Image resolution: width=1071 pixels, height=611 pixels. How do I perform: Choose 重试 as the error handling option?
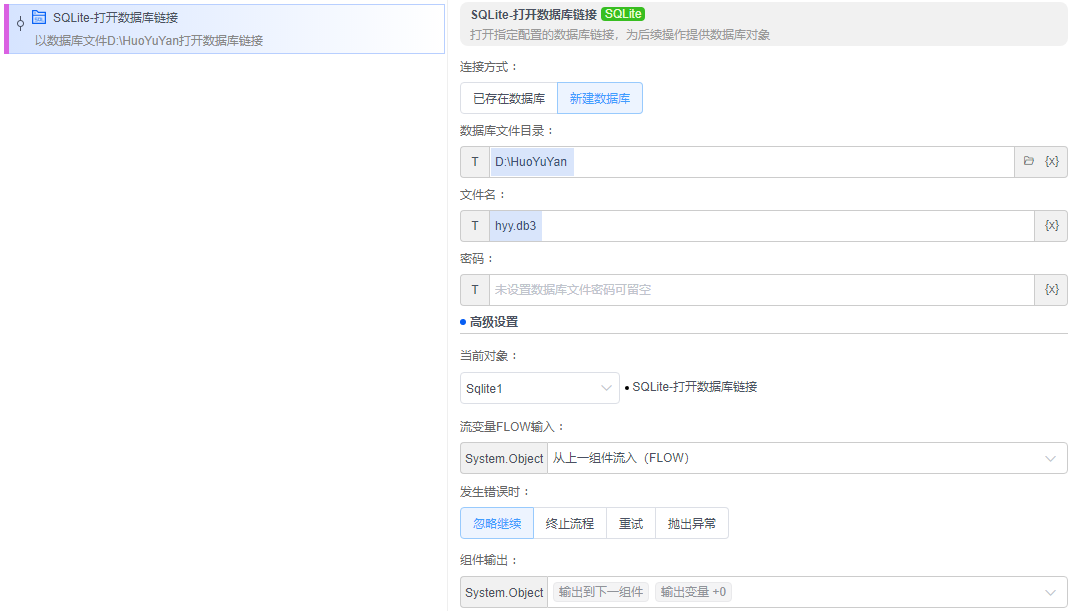click(x=631, y=522)
